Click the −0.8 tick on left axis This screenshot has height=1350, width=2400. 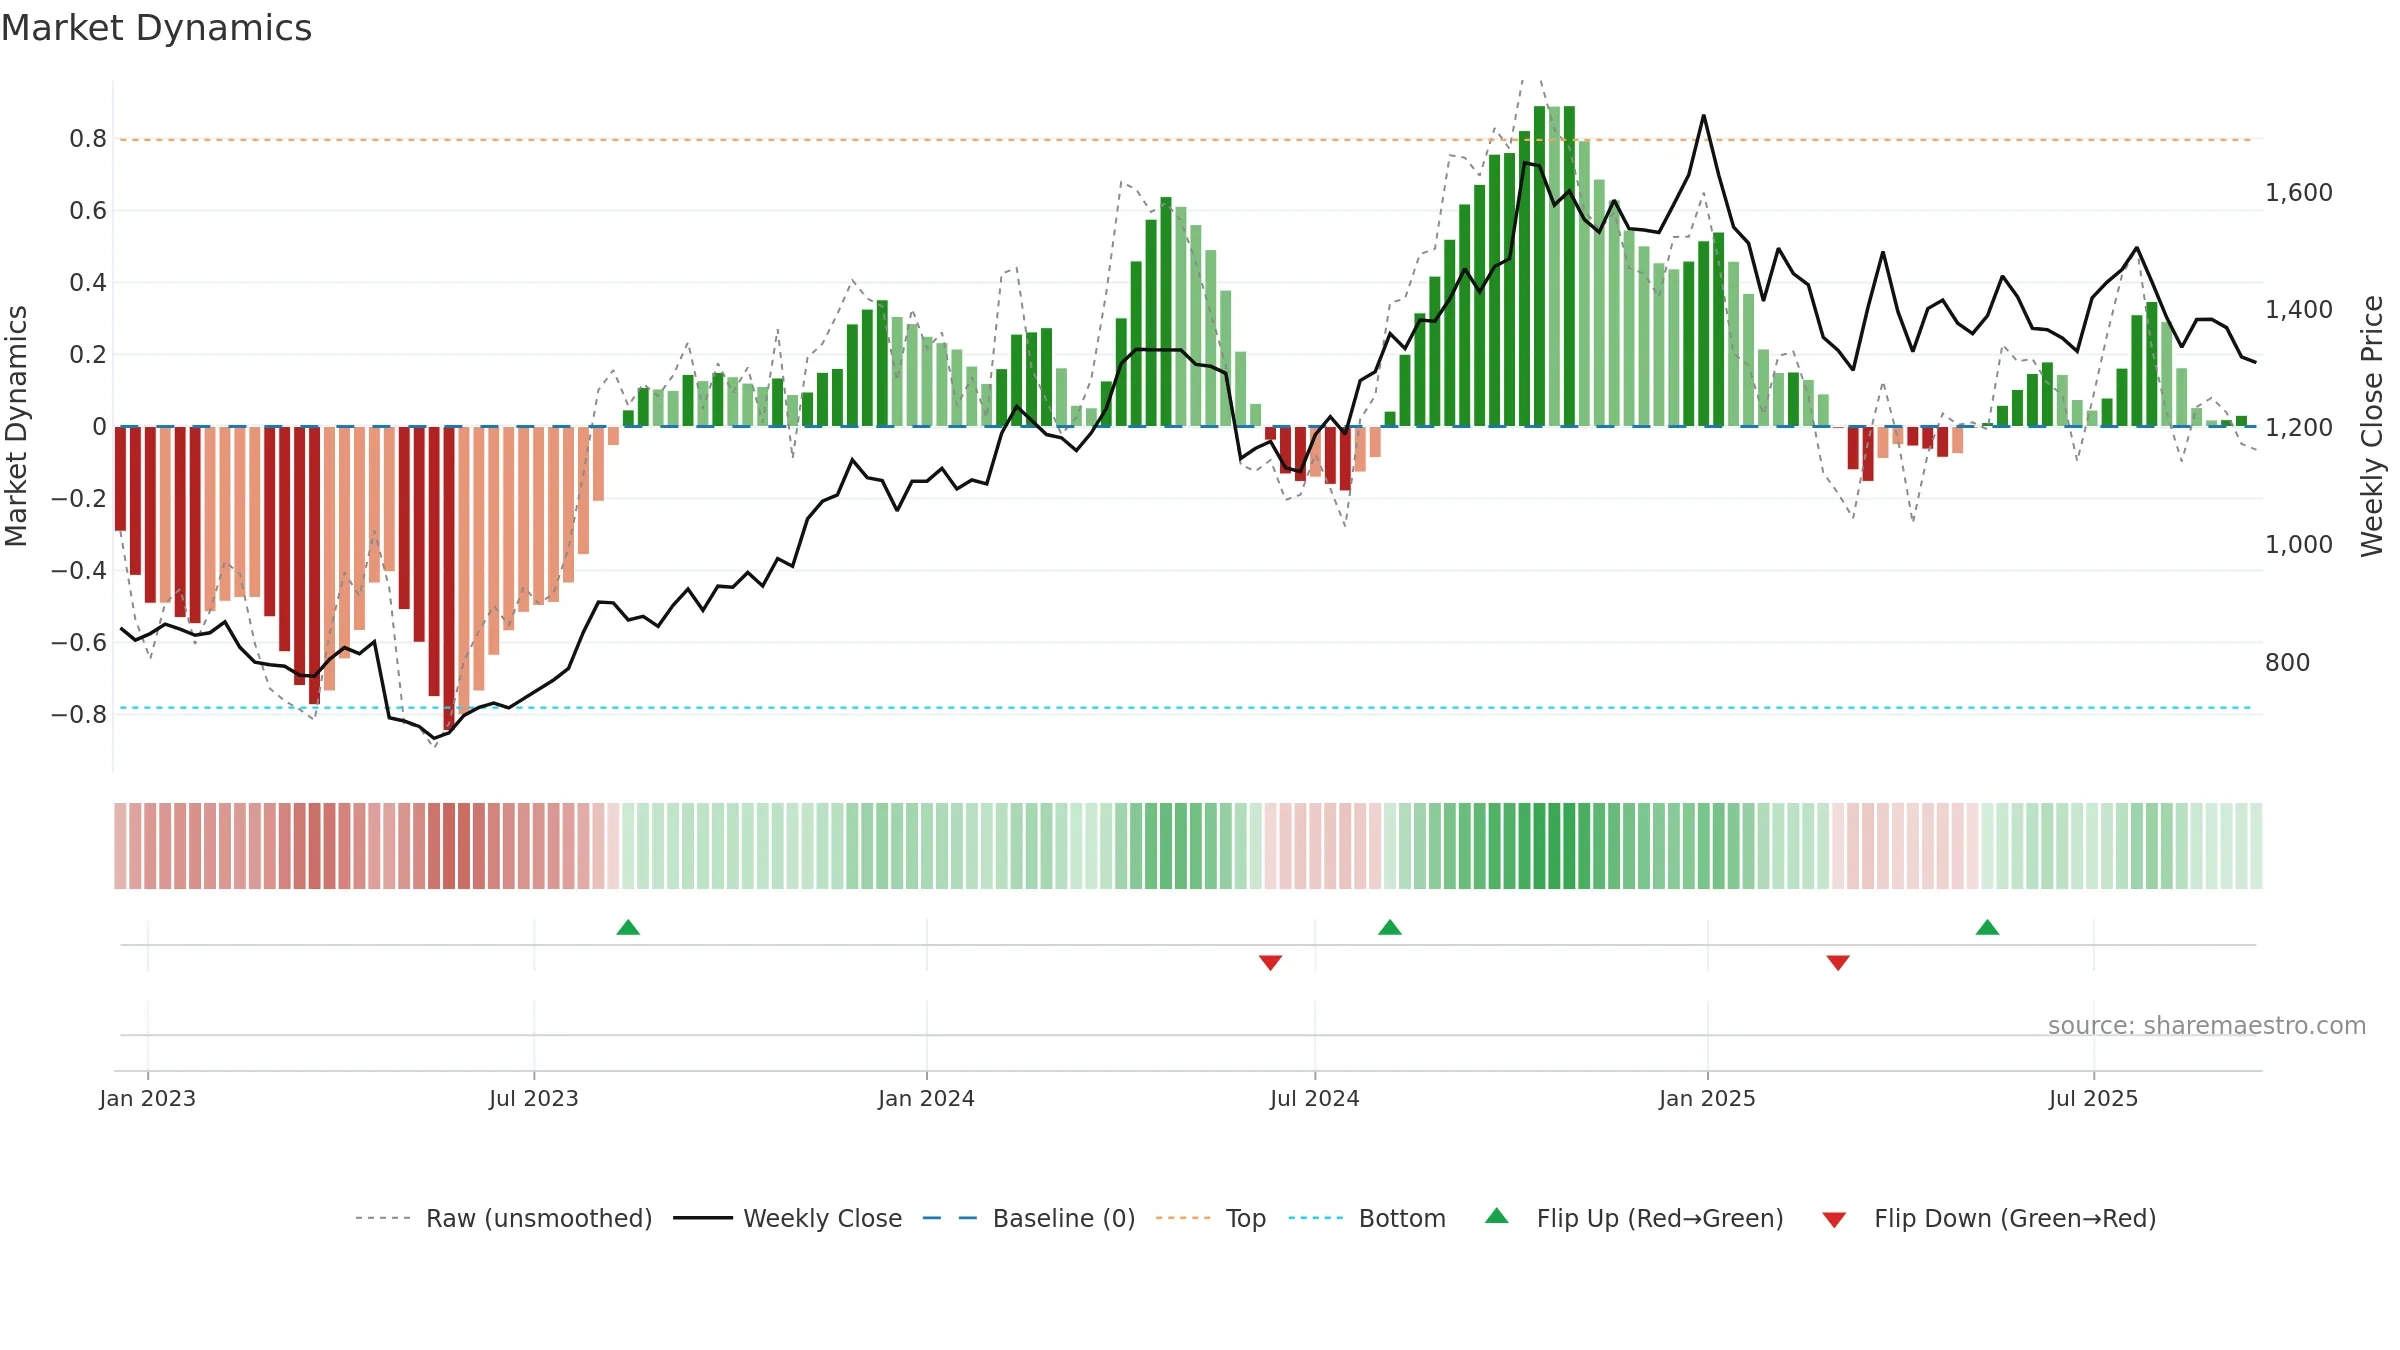point(79,715)
